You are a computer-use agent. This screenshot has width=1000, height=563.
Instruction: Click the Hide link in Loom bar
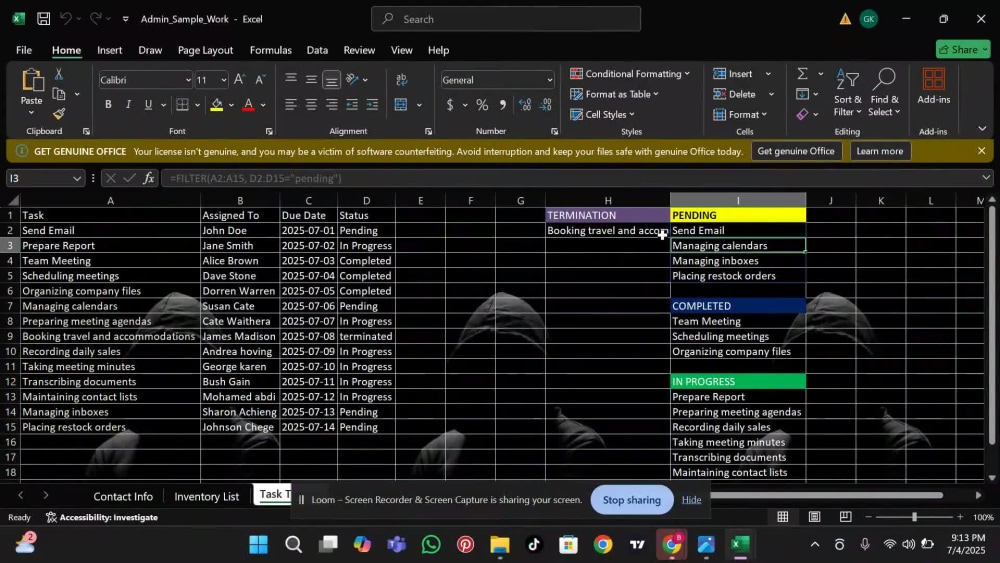tap(691, 500)
